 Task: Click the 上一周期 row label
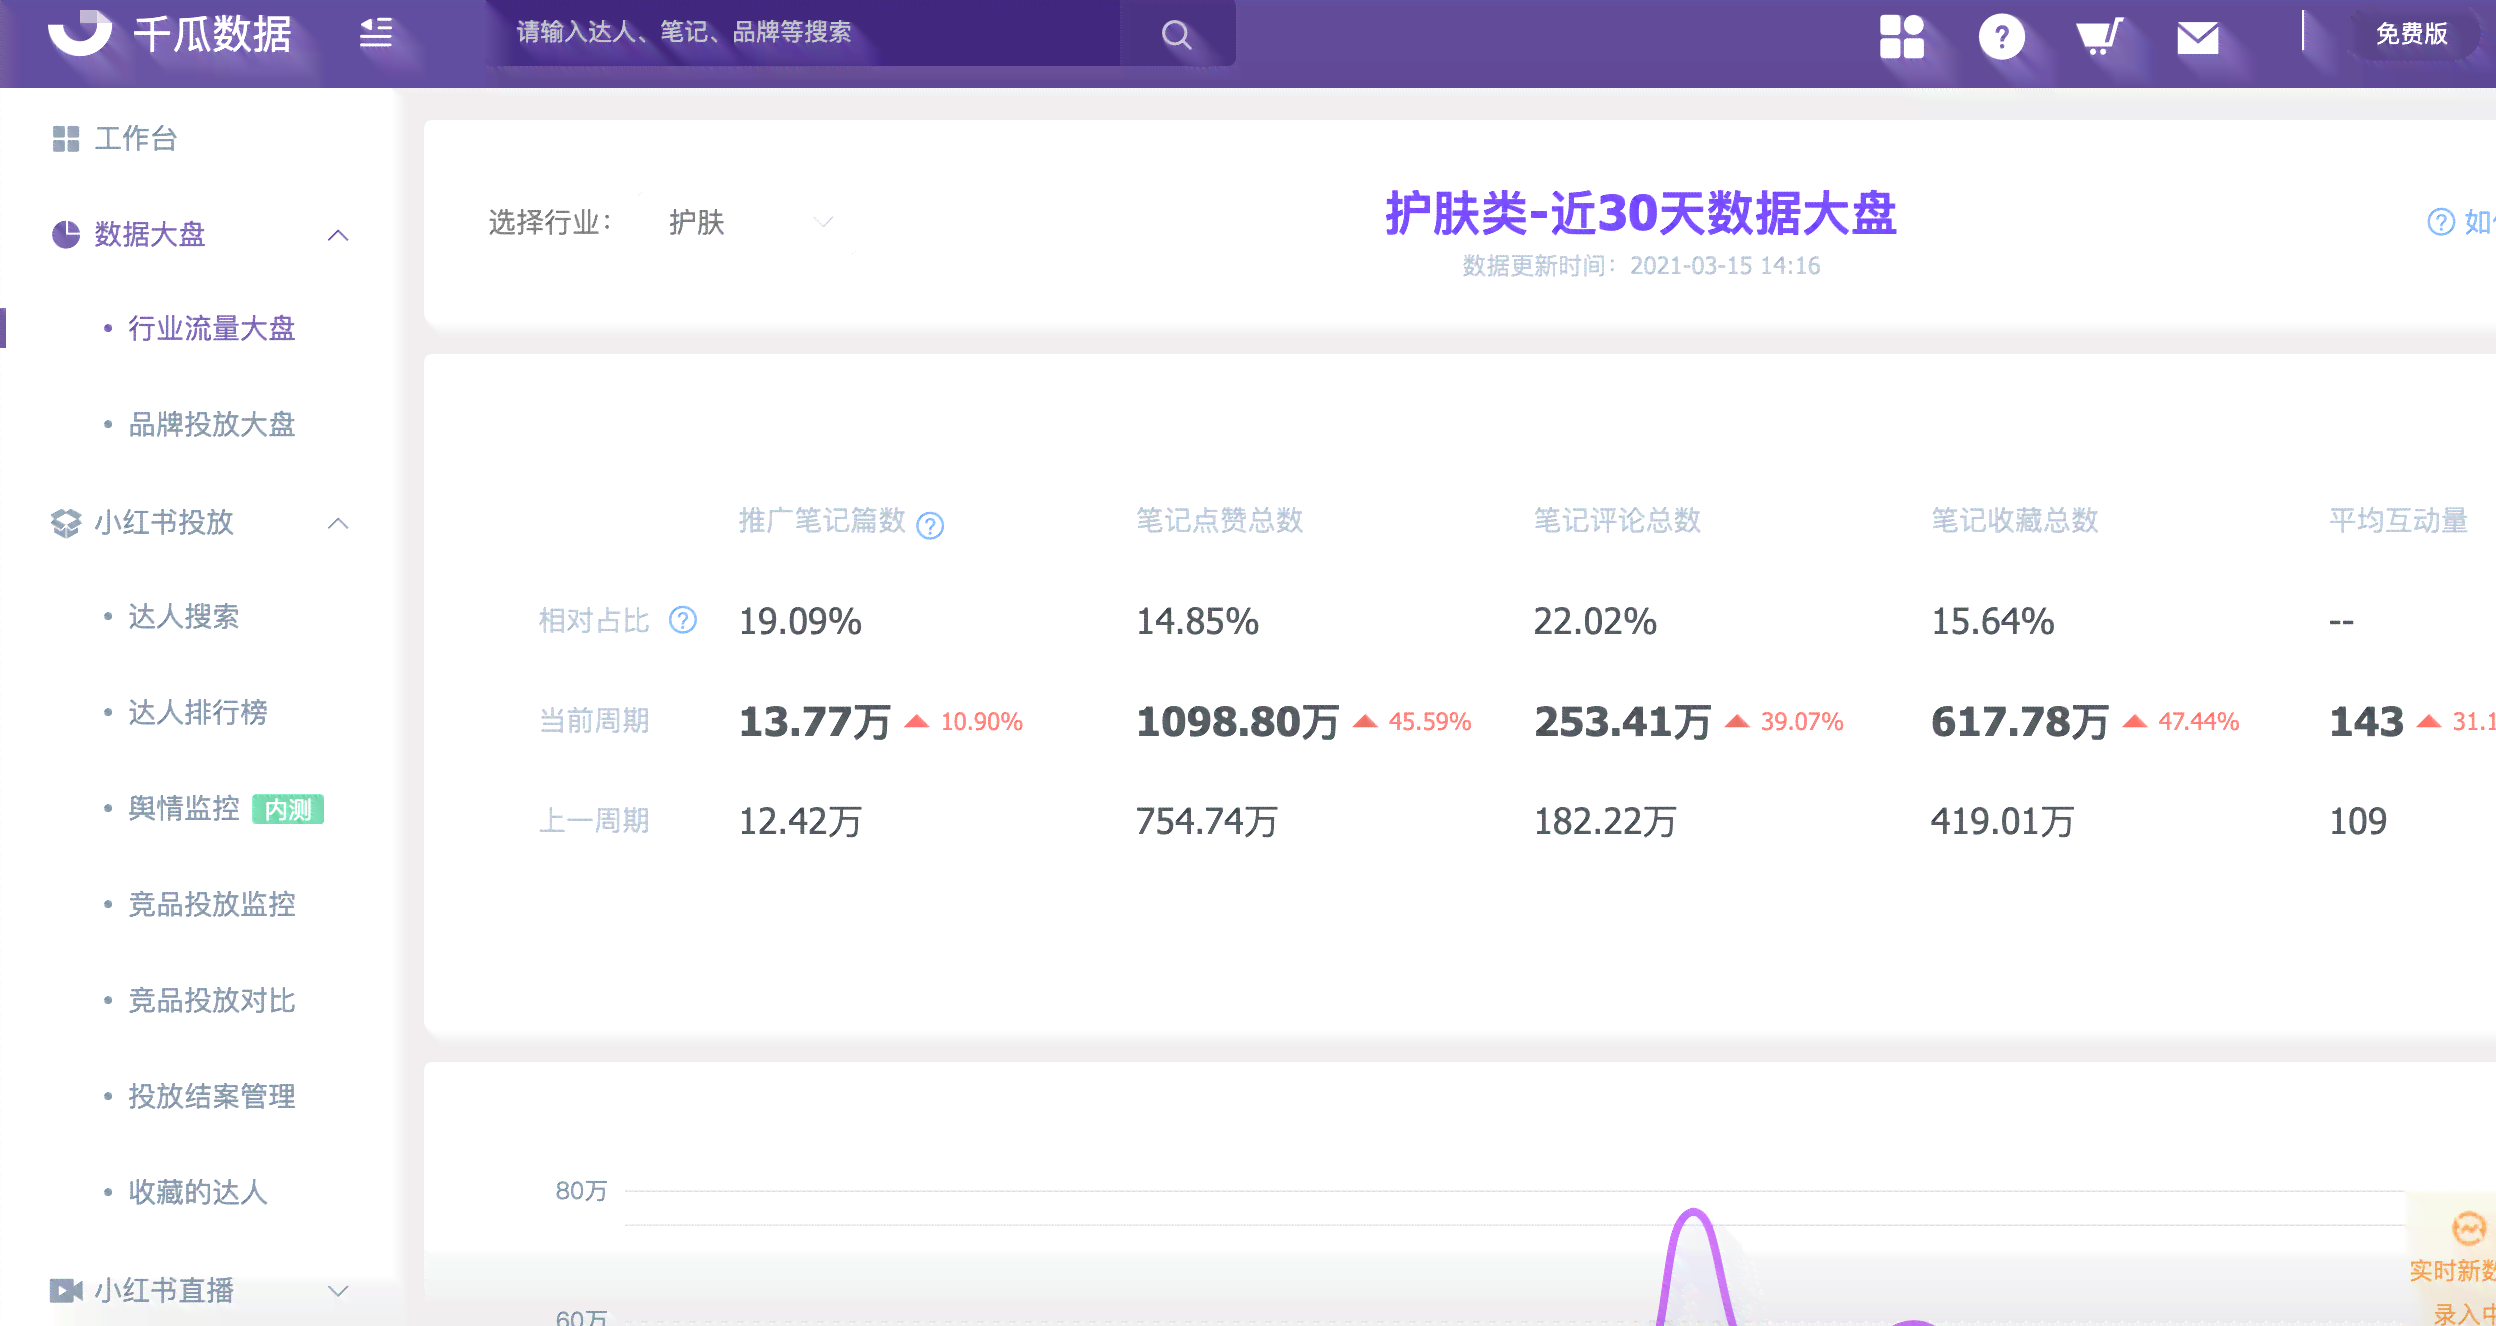[x=594, y=820]
